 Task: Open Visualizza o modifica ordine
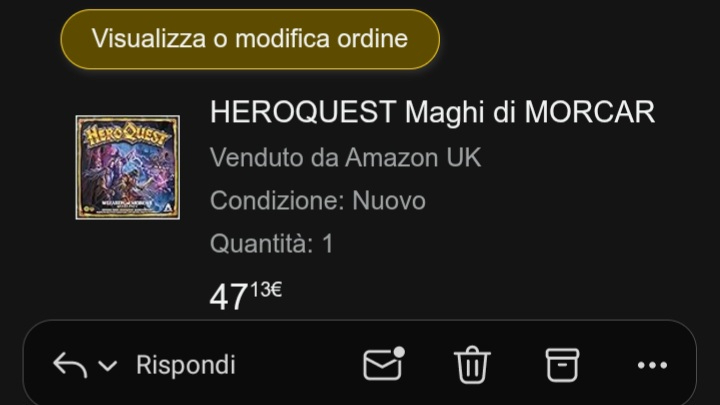tap(250, 39)
